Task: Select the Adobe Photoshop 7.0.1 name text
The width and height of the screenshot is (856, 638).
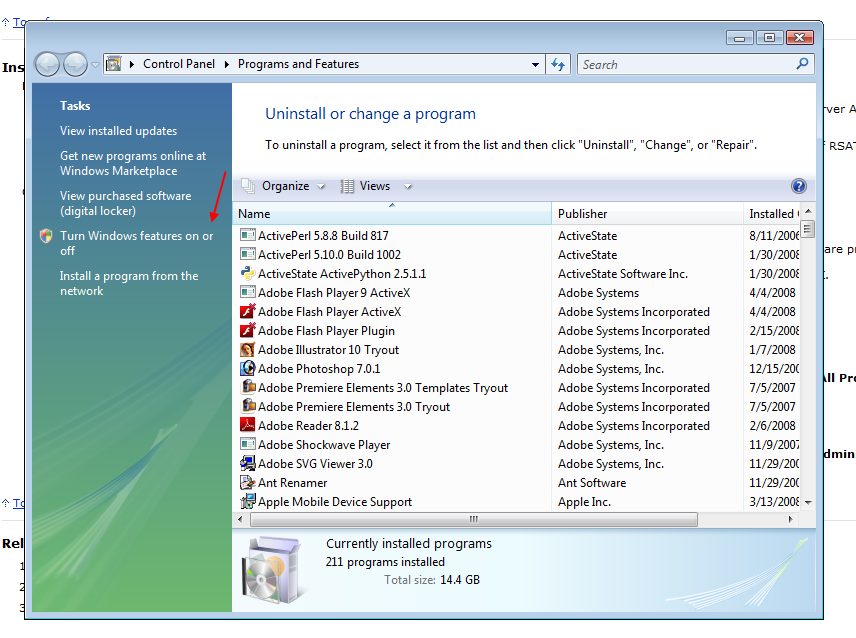Action: tap(319, 368)
